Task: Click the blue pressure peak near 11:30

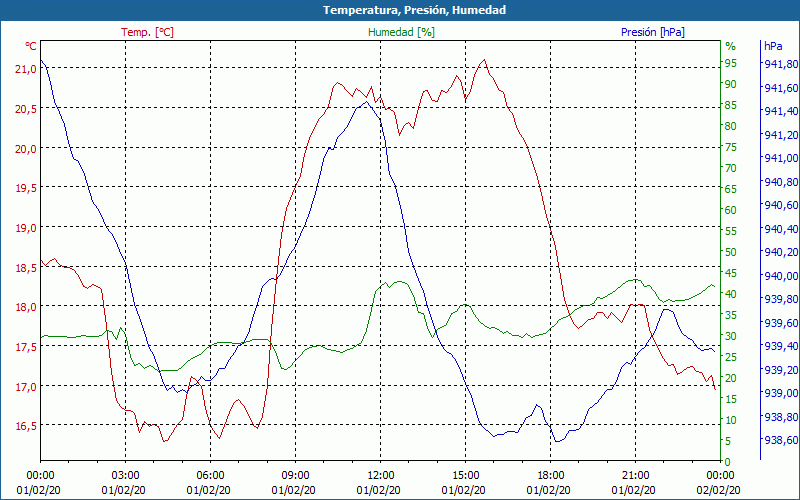Action: point(366,102)
